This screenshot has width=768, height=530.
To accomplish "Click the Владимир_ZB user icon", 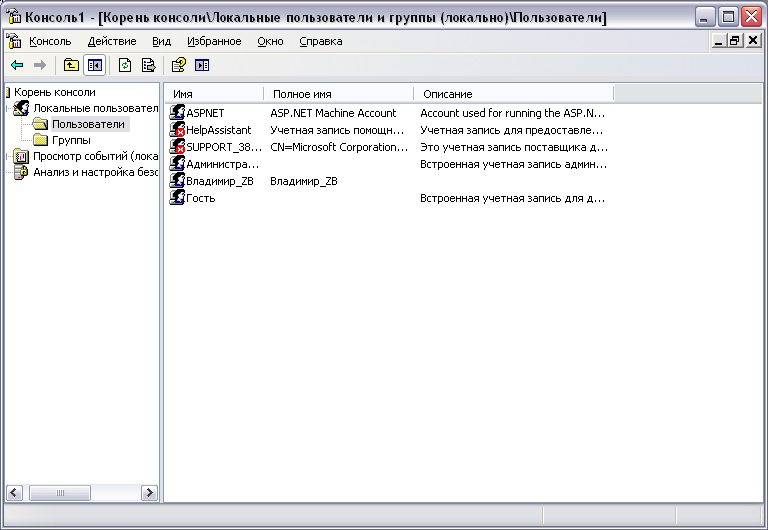I will (x=177, y=181).
